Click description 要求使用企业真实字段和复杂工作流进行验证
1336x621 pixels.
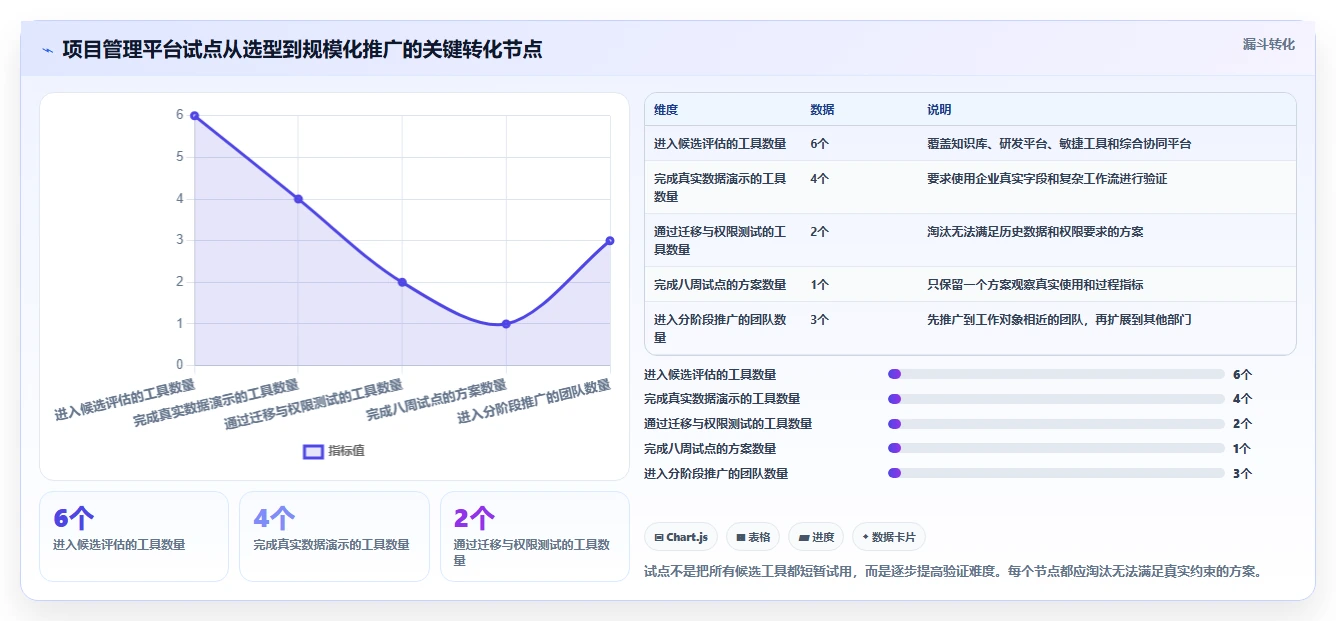pos(1047,179)
